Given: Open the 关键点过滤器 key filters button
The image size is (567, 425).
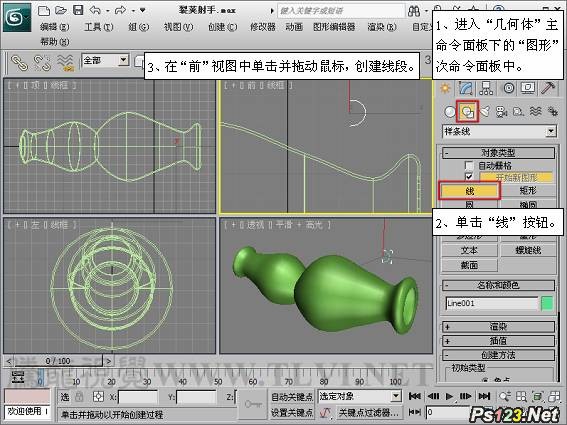Looking at the screenshot, I should point(369,412).
